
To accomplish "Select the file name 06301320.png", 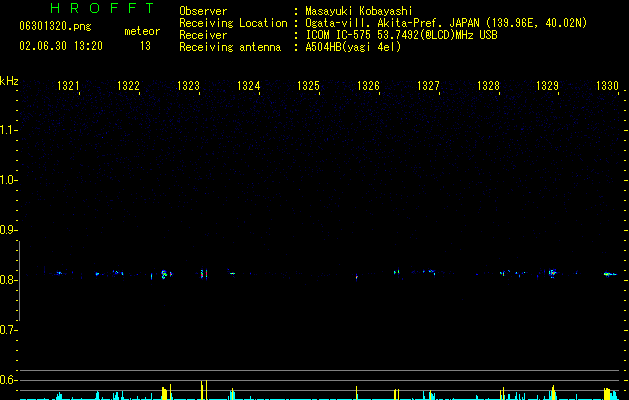I will pyautogui.click(x=55, y=26).
